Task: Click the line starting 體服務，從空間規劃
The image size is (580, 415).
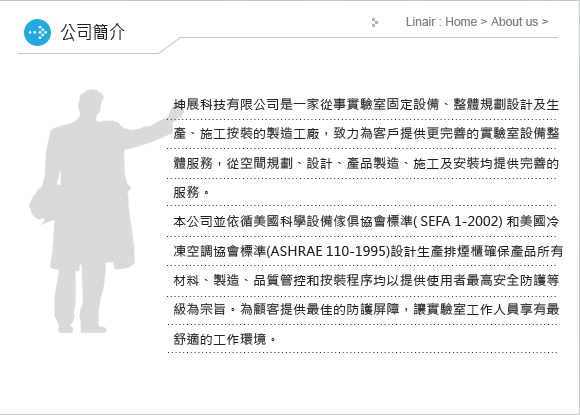Action: point(366,163)
